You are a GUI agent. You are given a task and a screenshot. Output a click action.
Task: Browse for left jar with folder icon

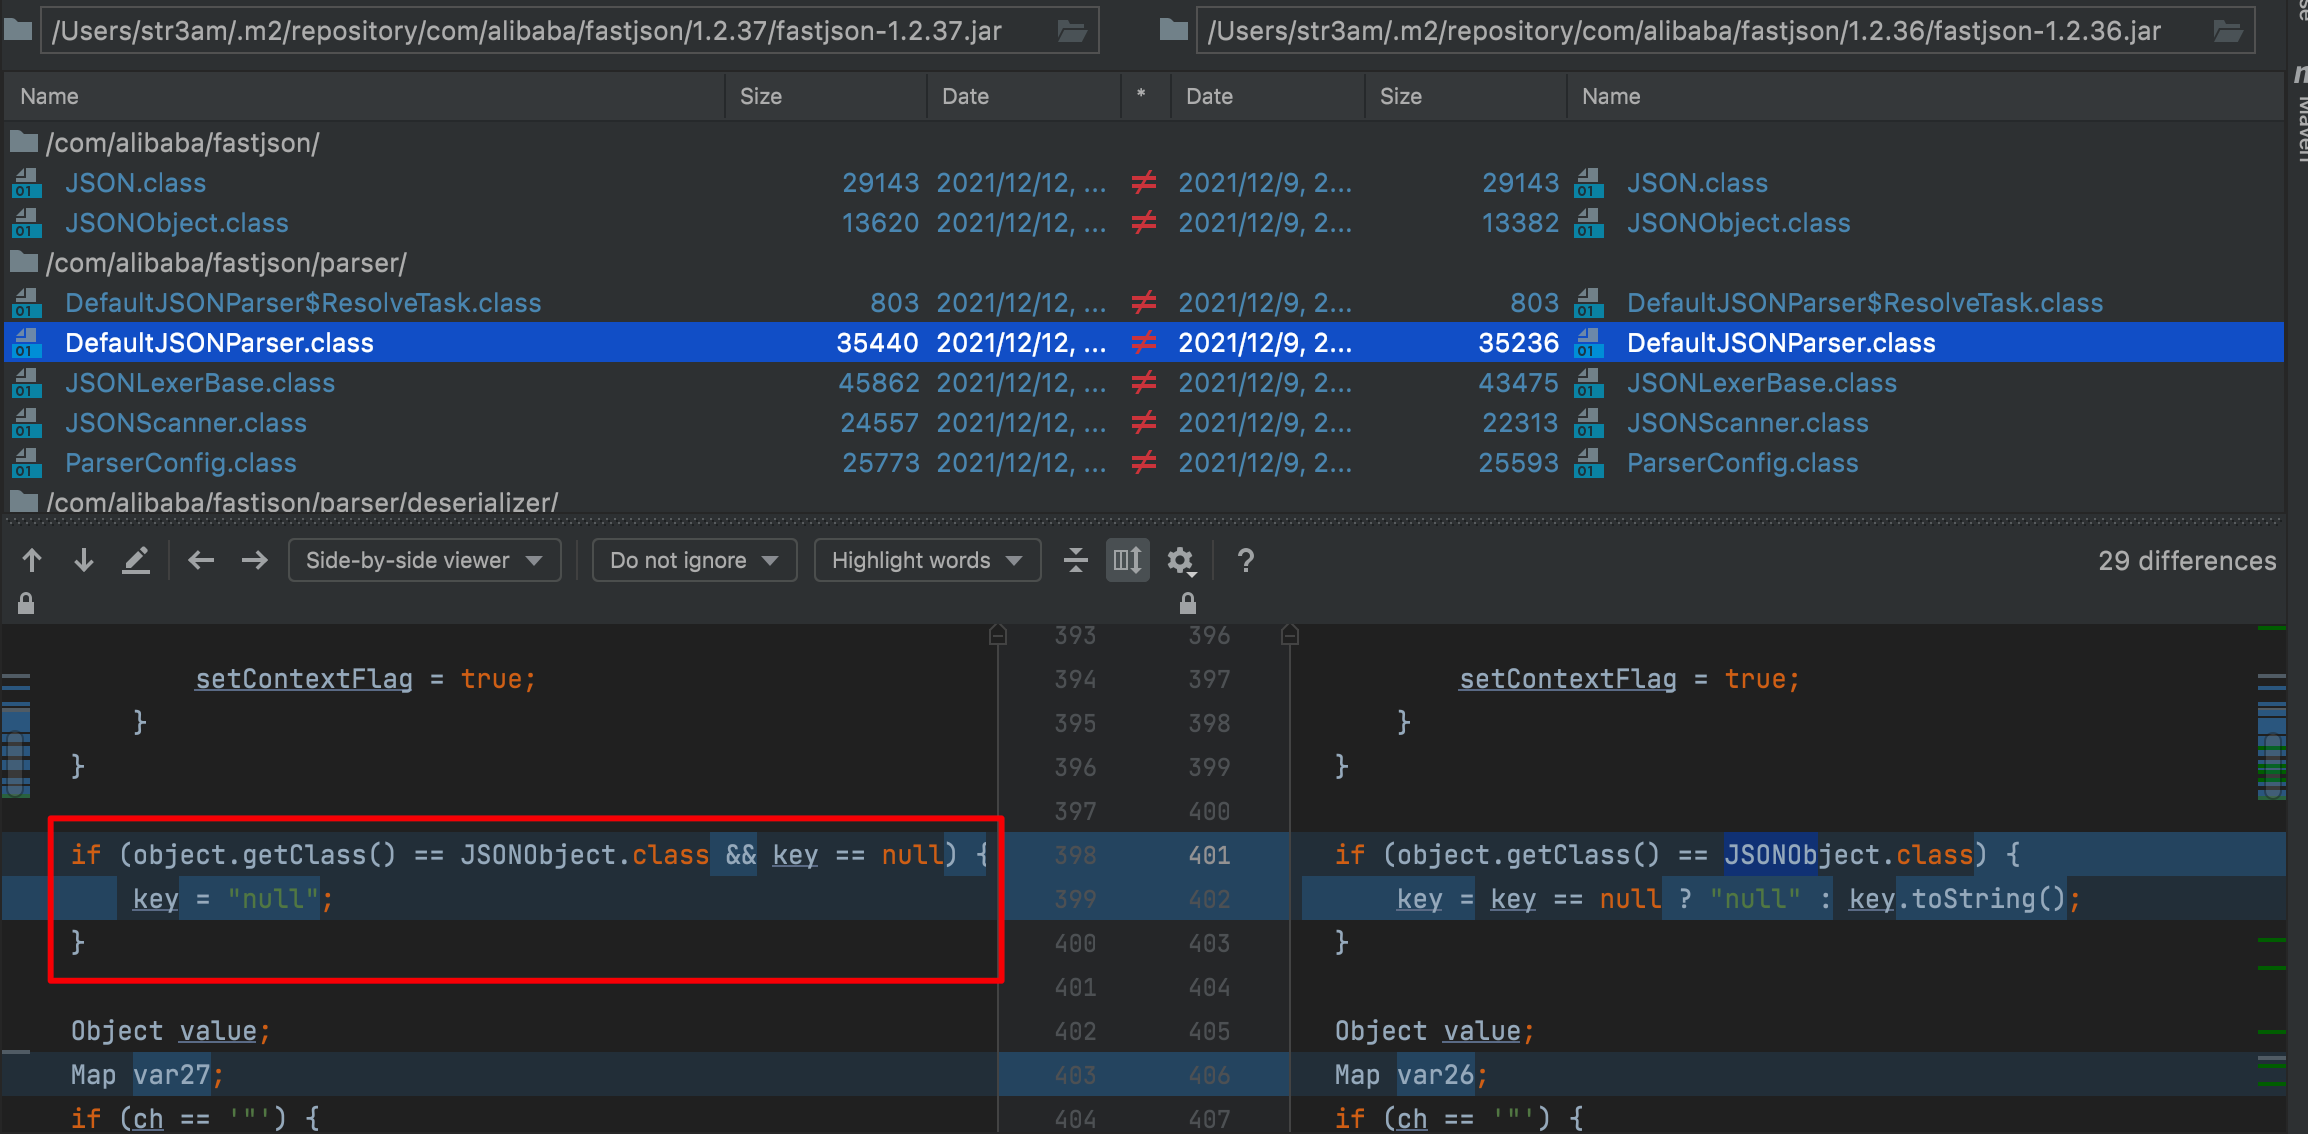click(x=1072, y=31)
